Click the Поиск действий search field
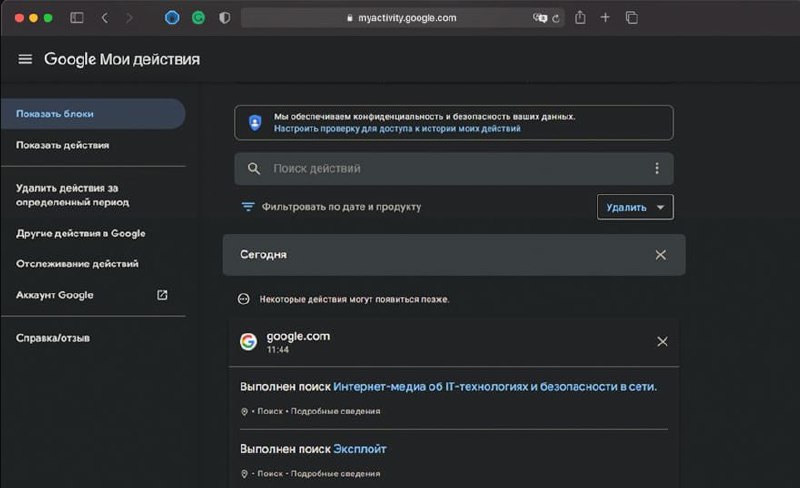This screenshot has height=488, width=800. coord(454,168)
